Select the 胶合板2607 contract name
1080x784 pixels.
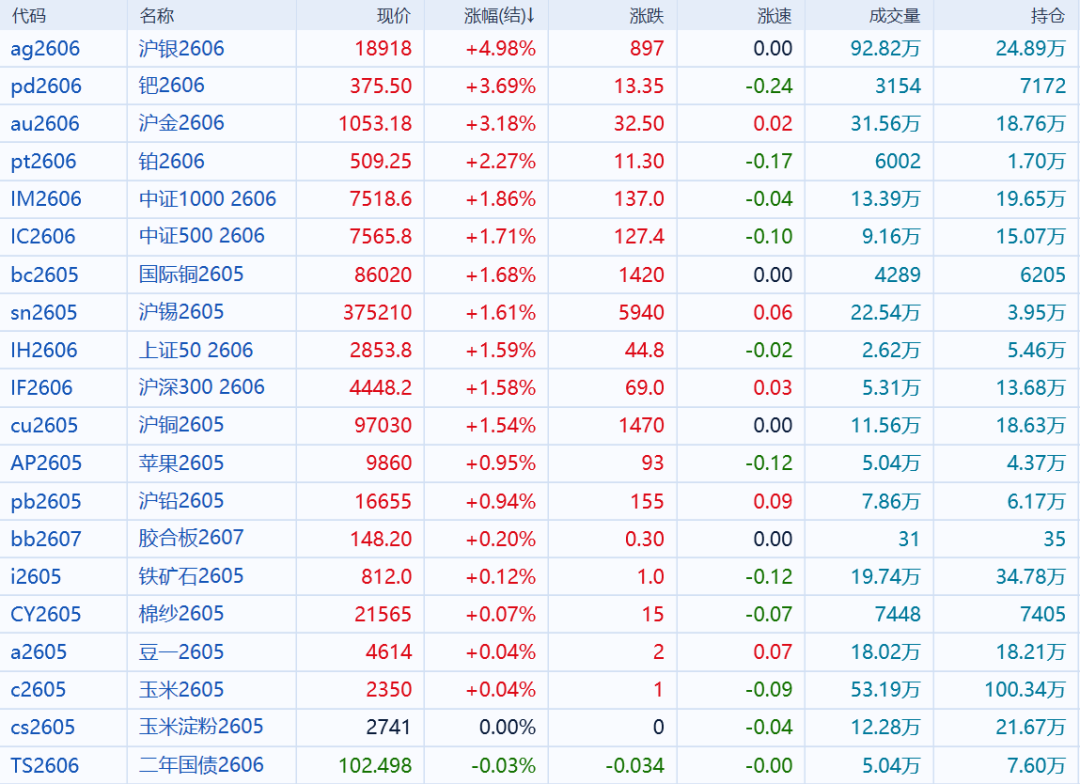coord(191,538)
